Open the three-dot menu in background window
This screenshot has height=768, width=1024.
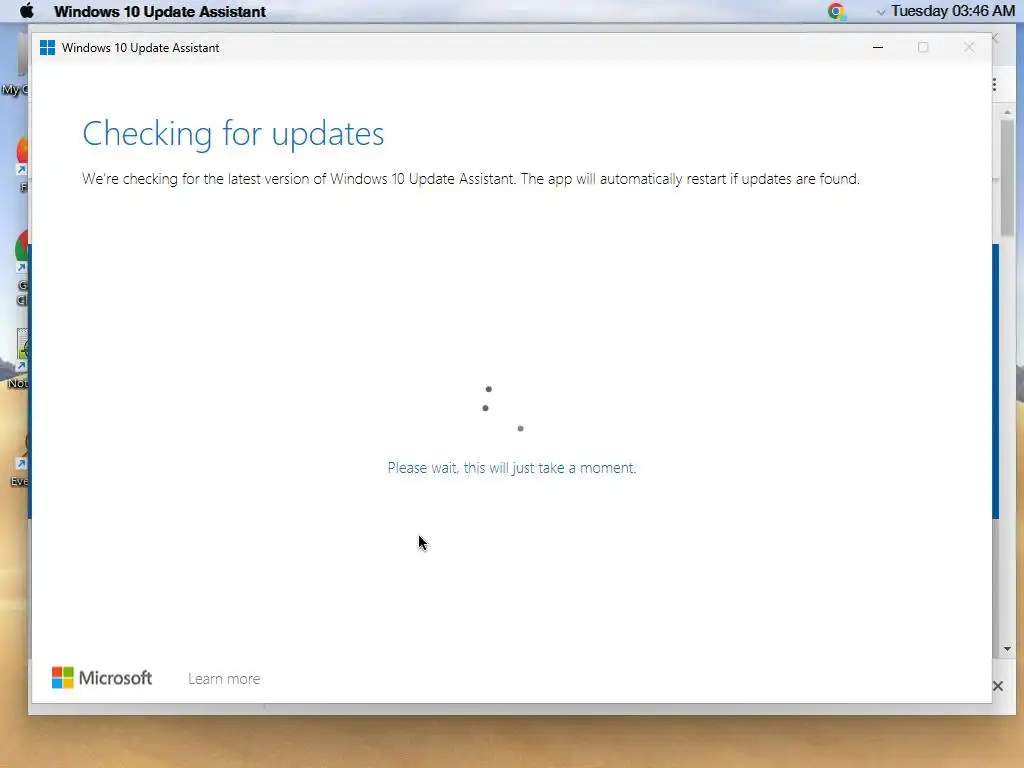pyautogui.click(x=995, y=84)
